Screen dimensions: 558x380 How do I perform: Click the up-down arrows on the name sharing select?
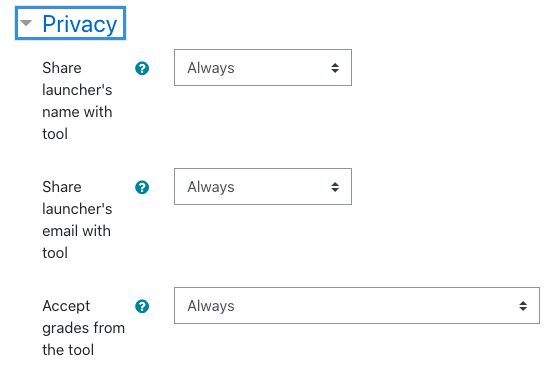tap(335, 68)
